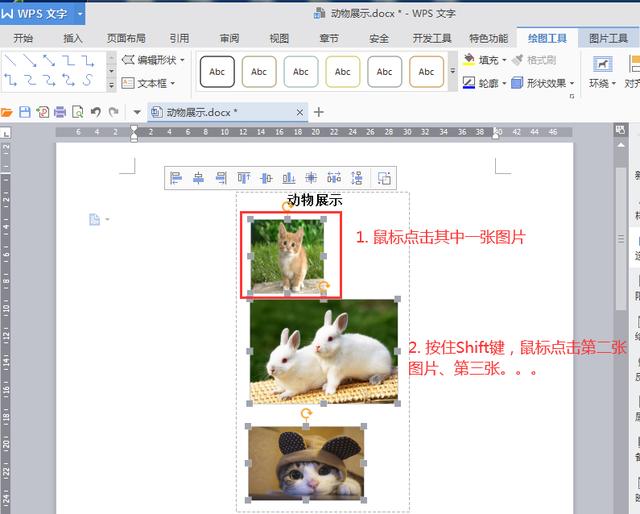This screenshot has height=514, width=640.
Task: Switch to the 图片工具 tab
Action: pos(608,38)
